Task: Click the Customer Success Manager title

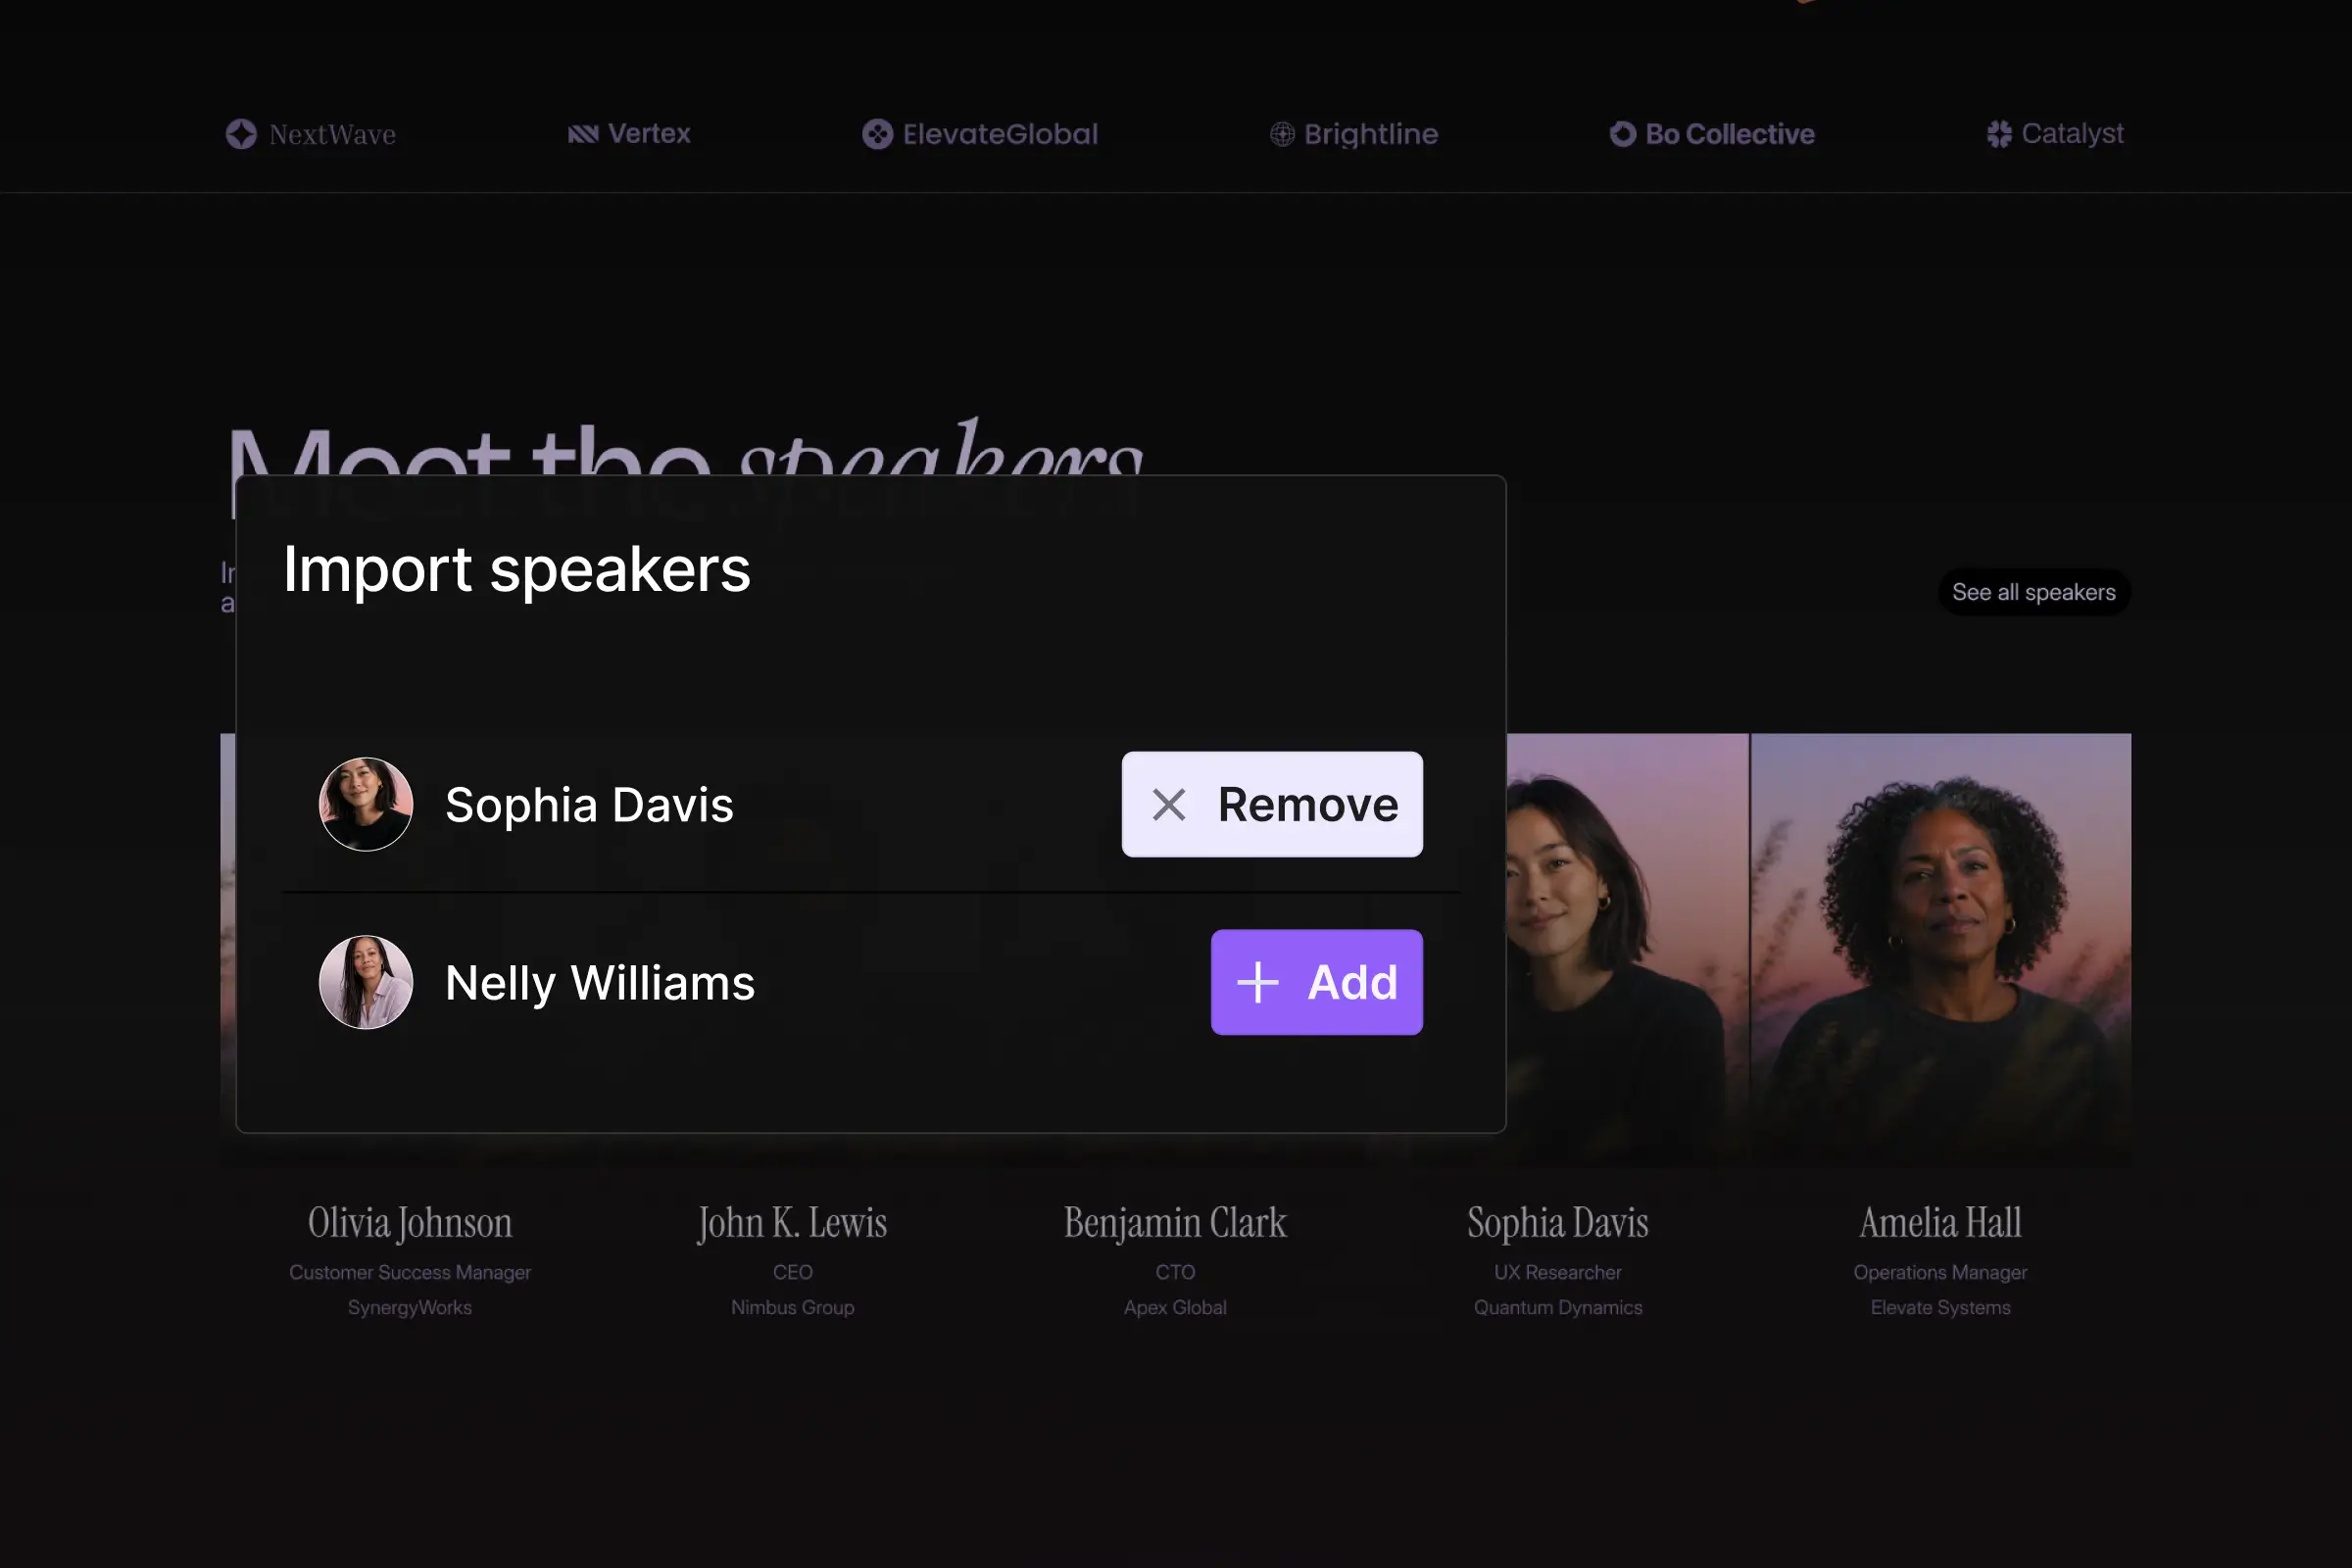Action: (x=410, y=1272)
